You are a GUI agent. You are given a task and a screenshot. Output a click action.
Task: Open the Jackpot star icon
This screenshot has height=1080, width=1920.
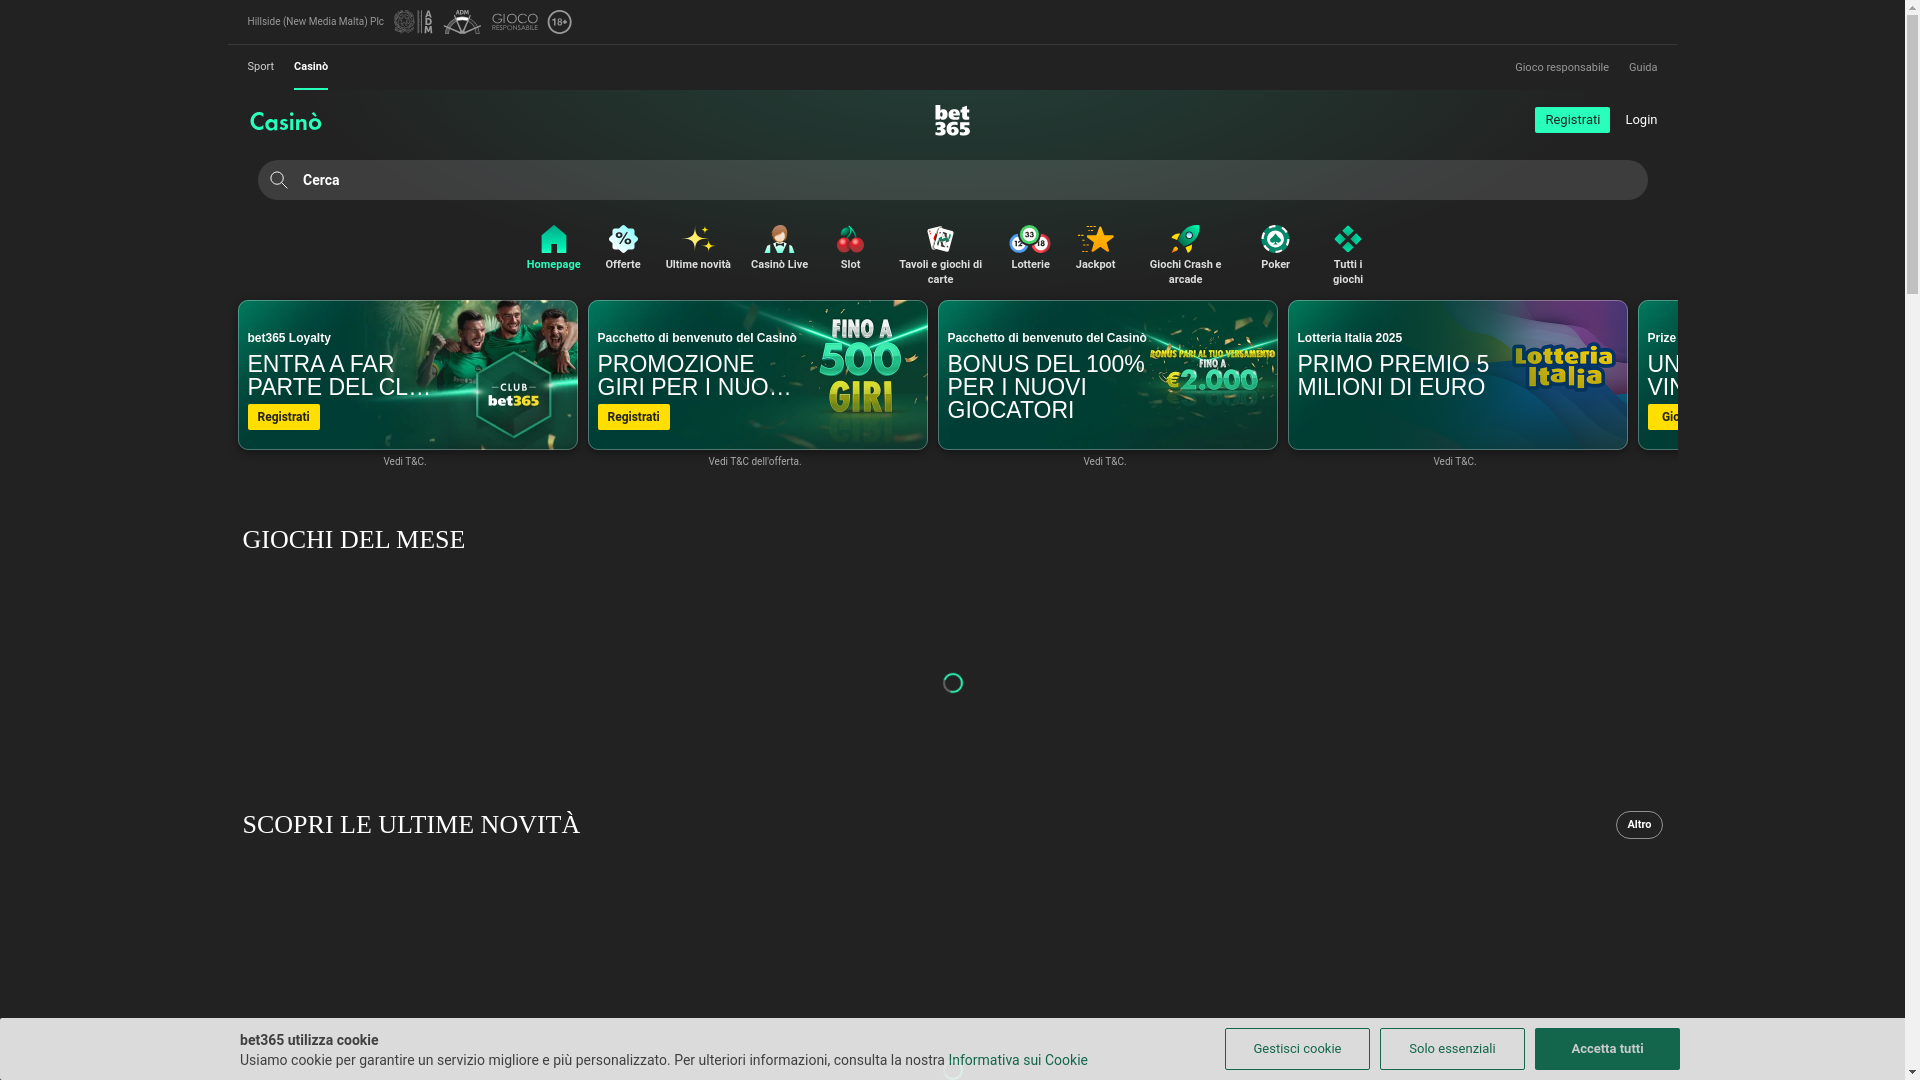click(x=1096, y=240)
